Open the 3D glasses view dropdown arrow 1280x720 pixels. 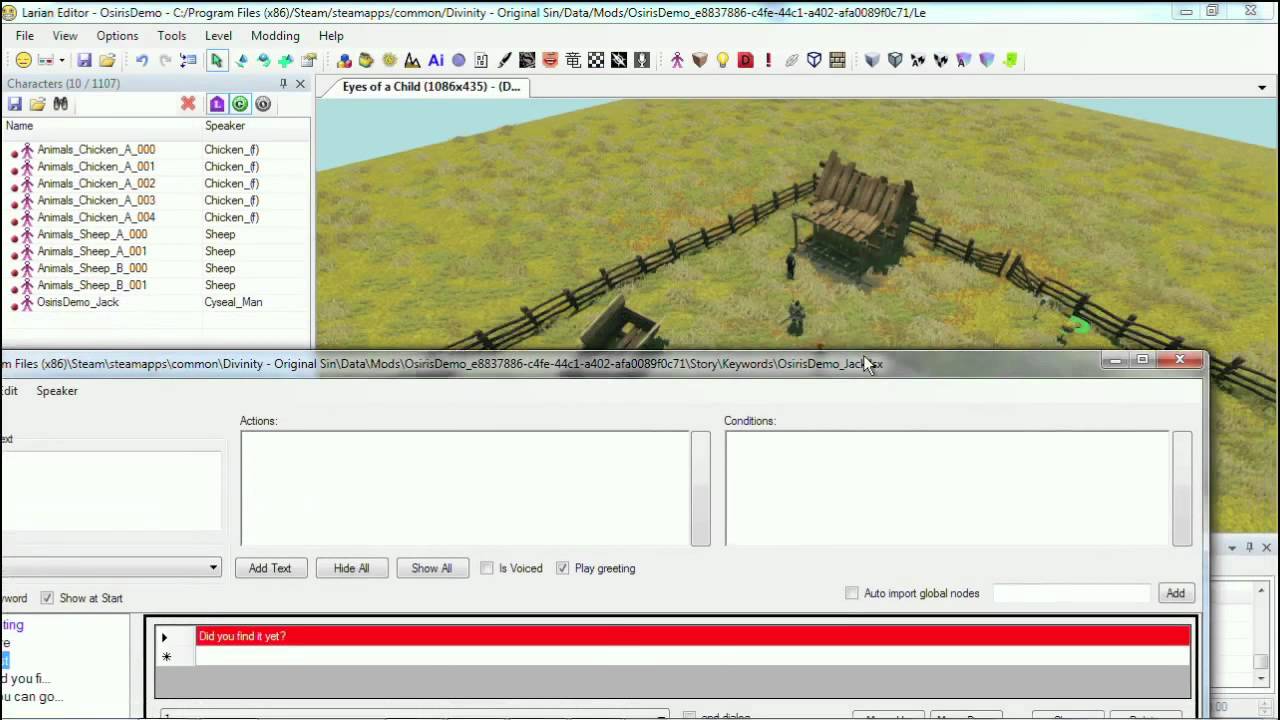click(61, 61)
